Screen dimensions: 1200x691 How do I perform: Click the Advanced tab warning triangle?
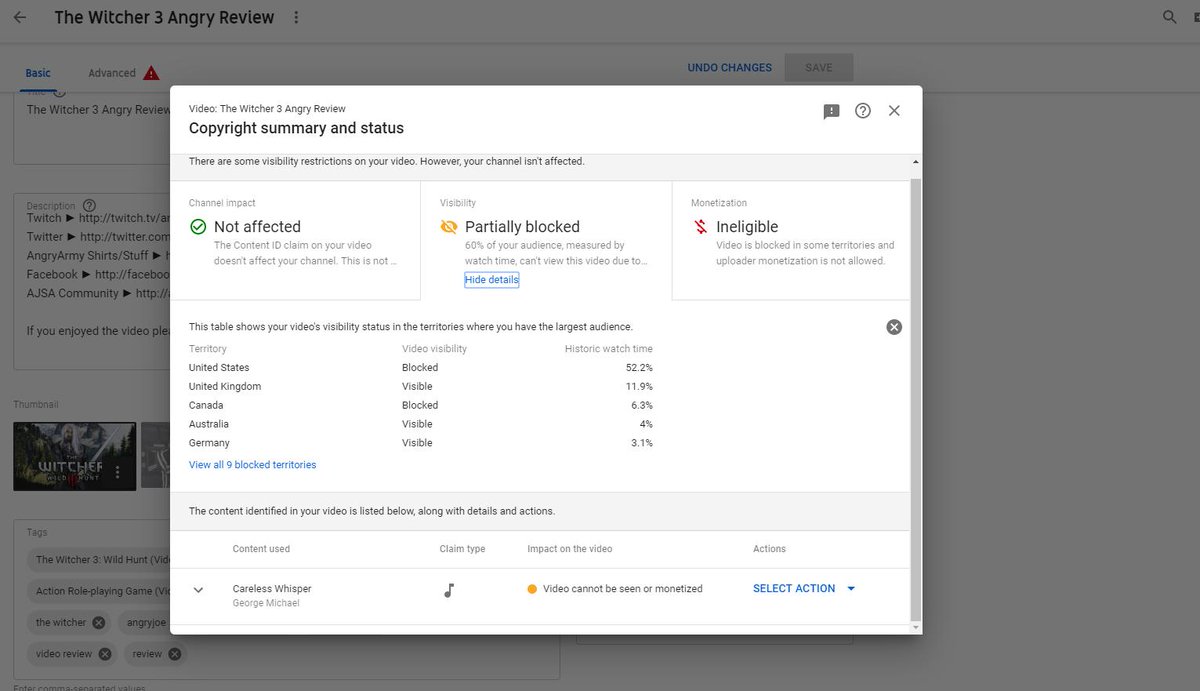151,73
